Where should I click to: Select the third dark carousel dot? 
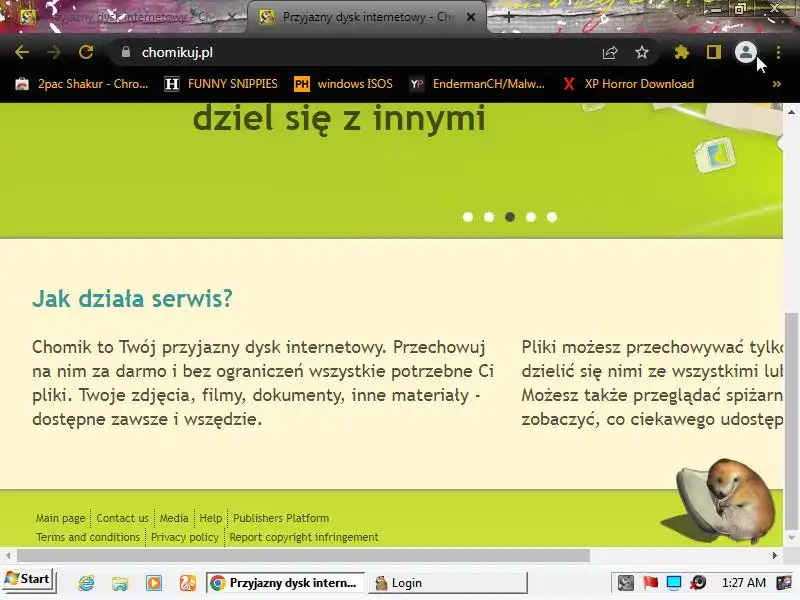click(x=510, y=217)
